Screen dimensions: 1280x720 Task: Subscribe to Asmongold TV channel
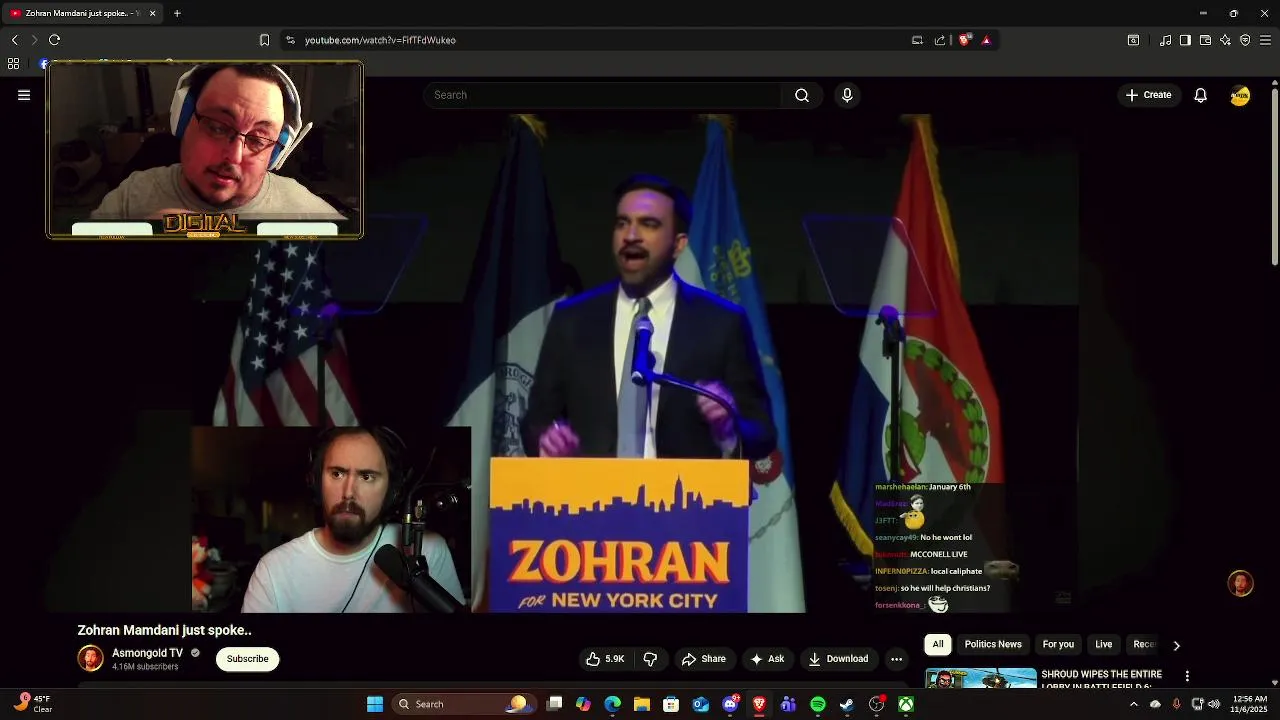(x=247, y=659)
